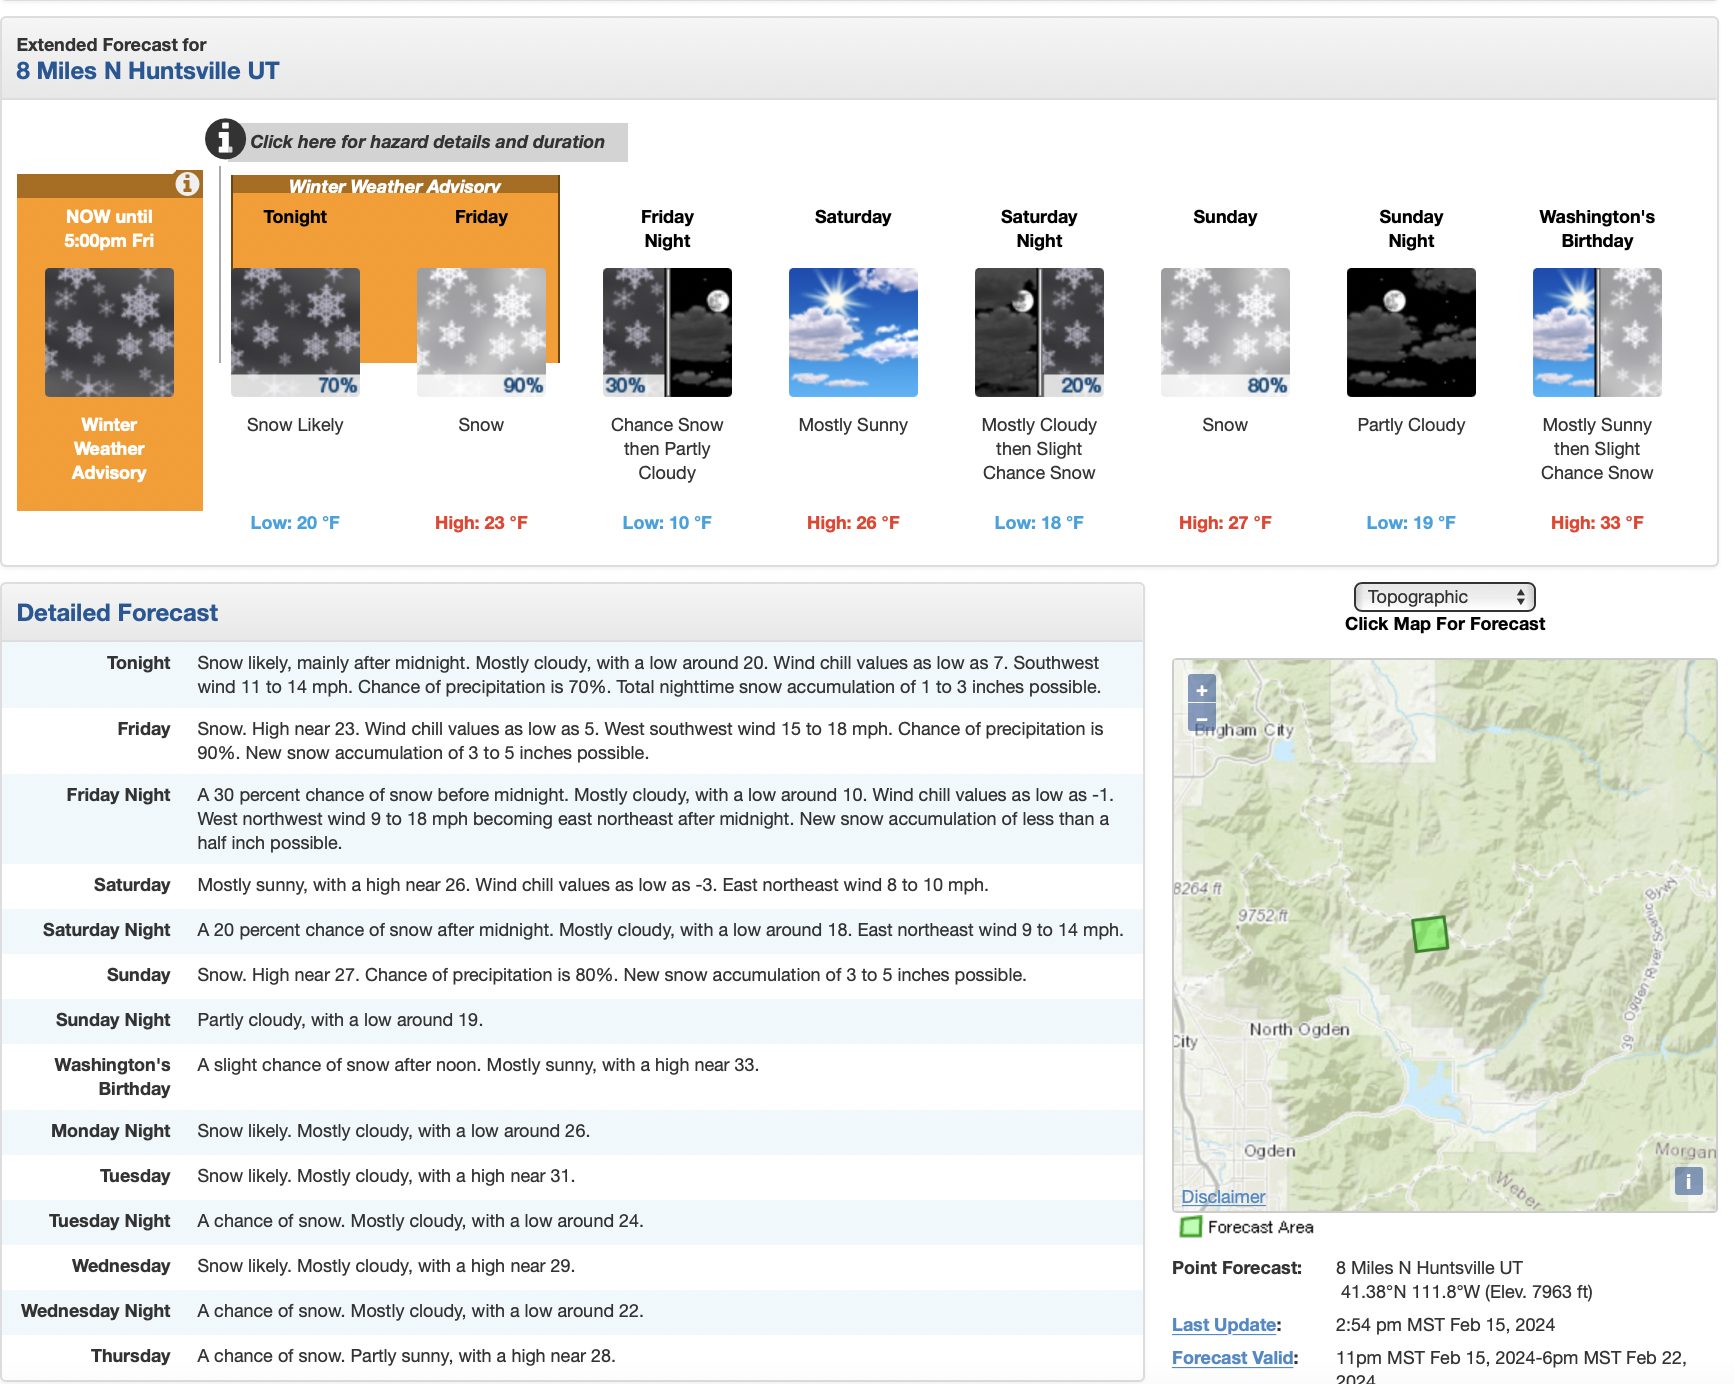Click the orange Winter Weather Advisory label text
The height and width of the screenshot is (1384, 1734).
pos(109,449)
